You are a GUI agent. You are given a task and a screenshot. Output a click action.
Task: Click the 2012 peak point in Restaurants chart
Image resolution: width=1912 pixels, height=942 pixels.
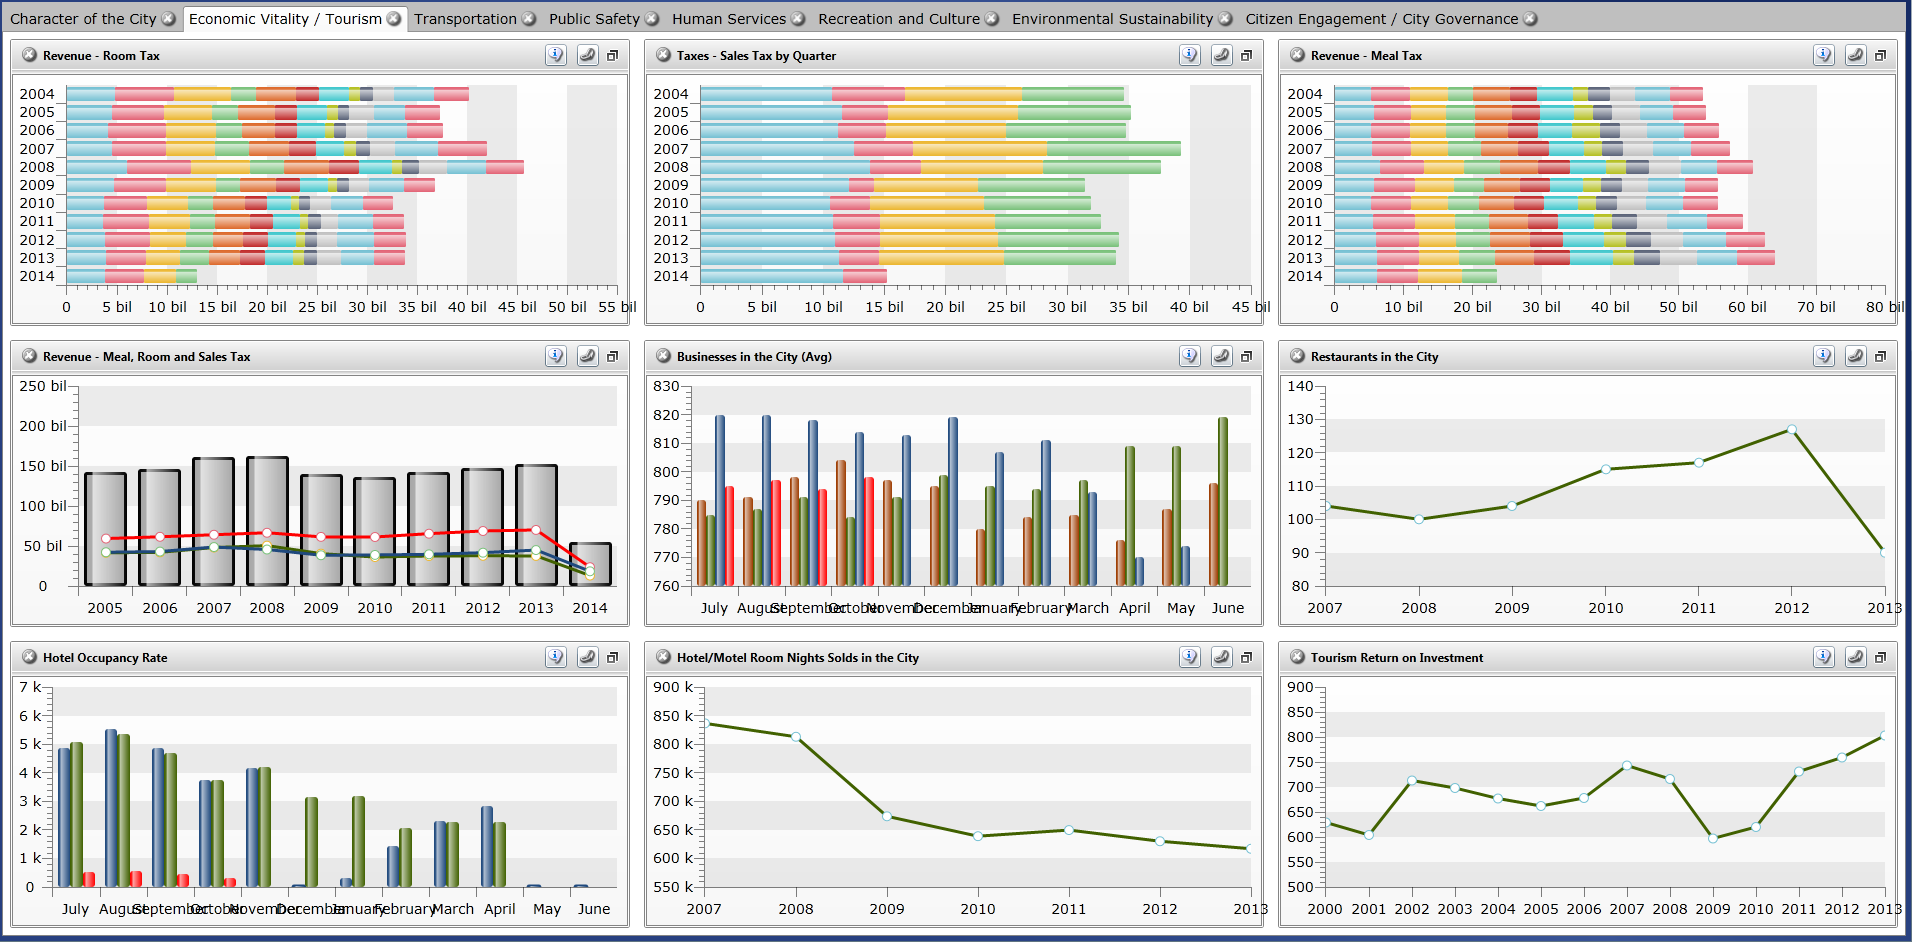click(x=1791, y=430)
